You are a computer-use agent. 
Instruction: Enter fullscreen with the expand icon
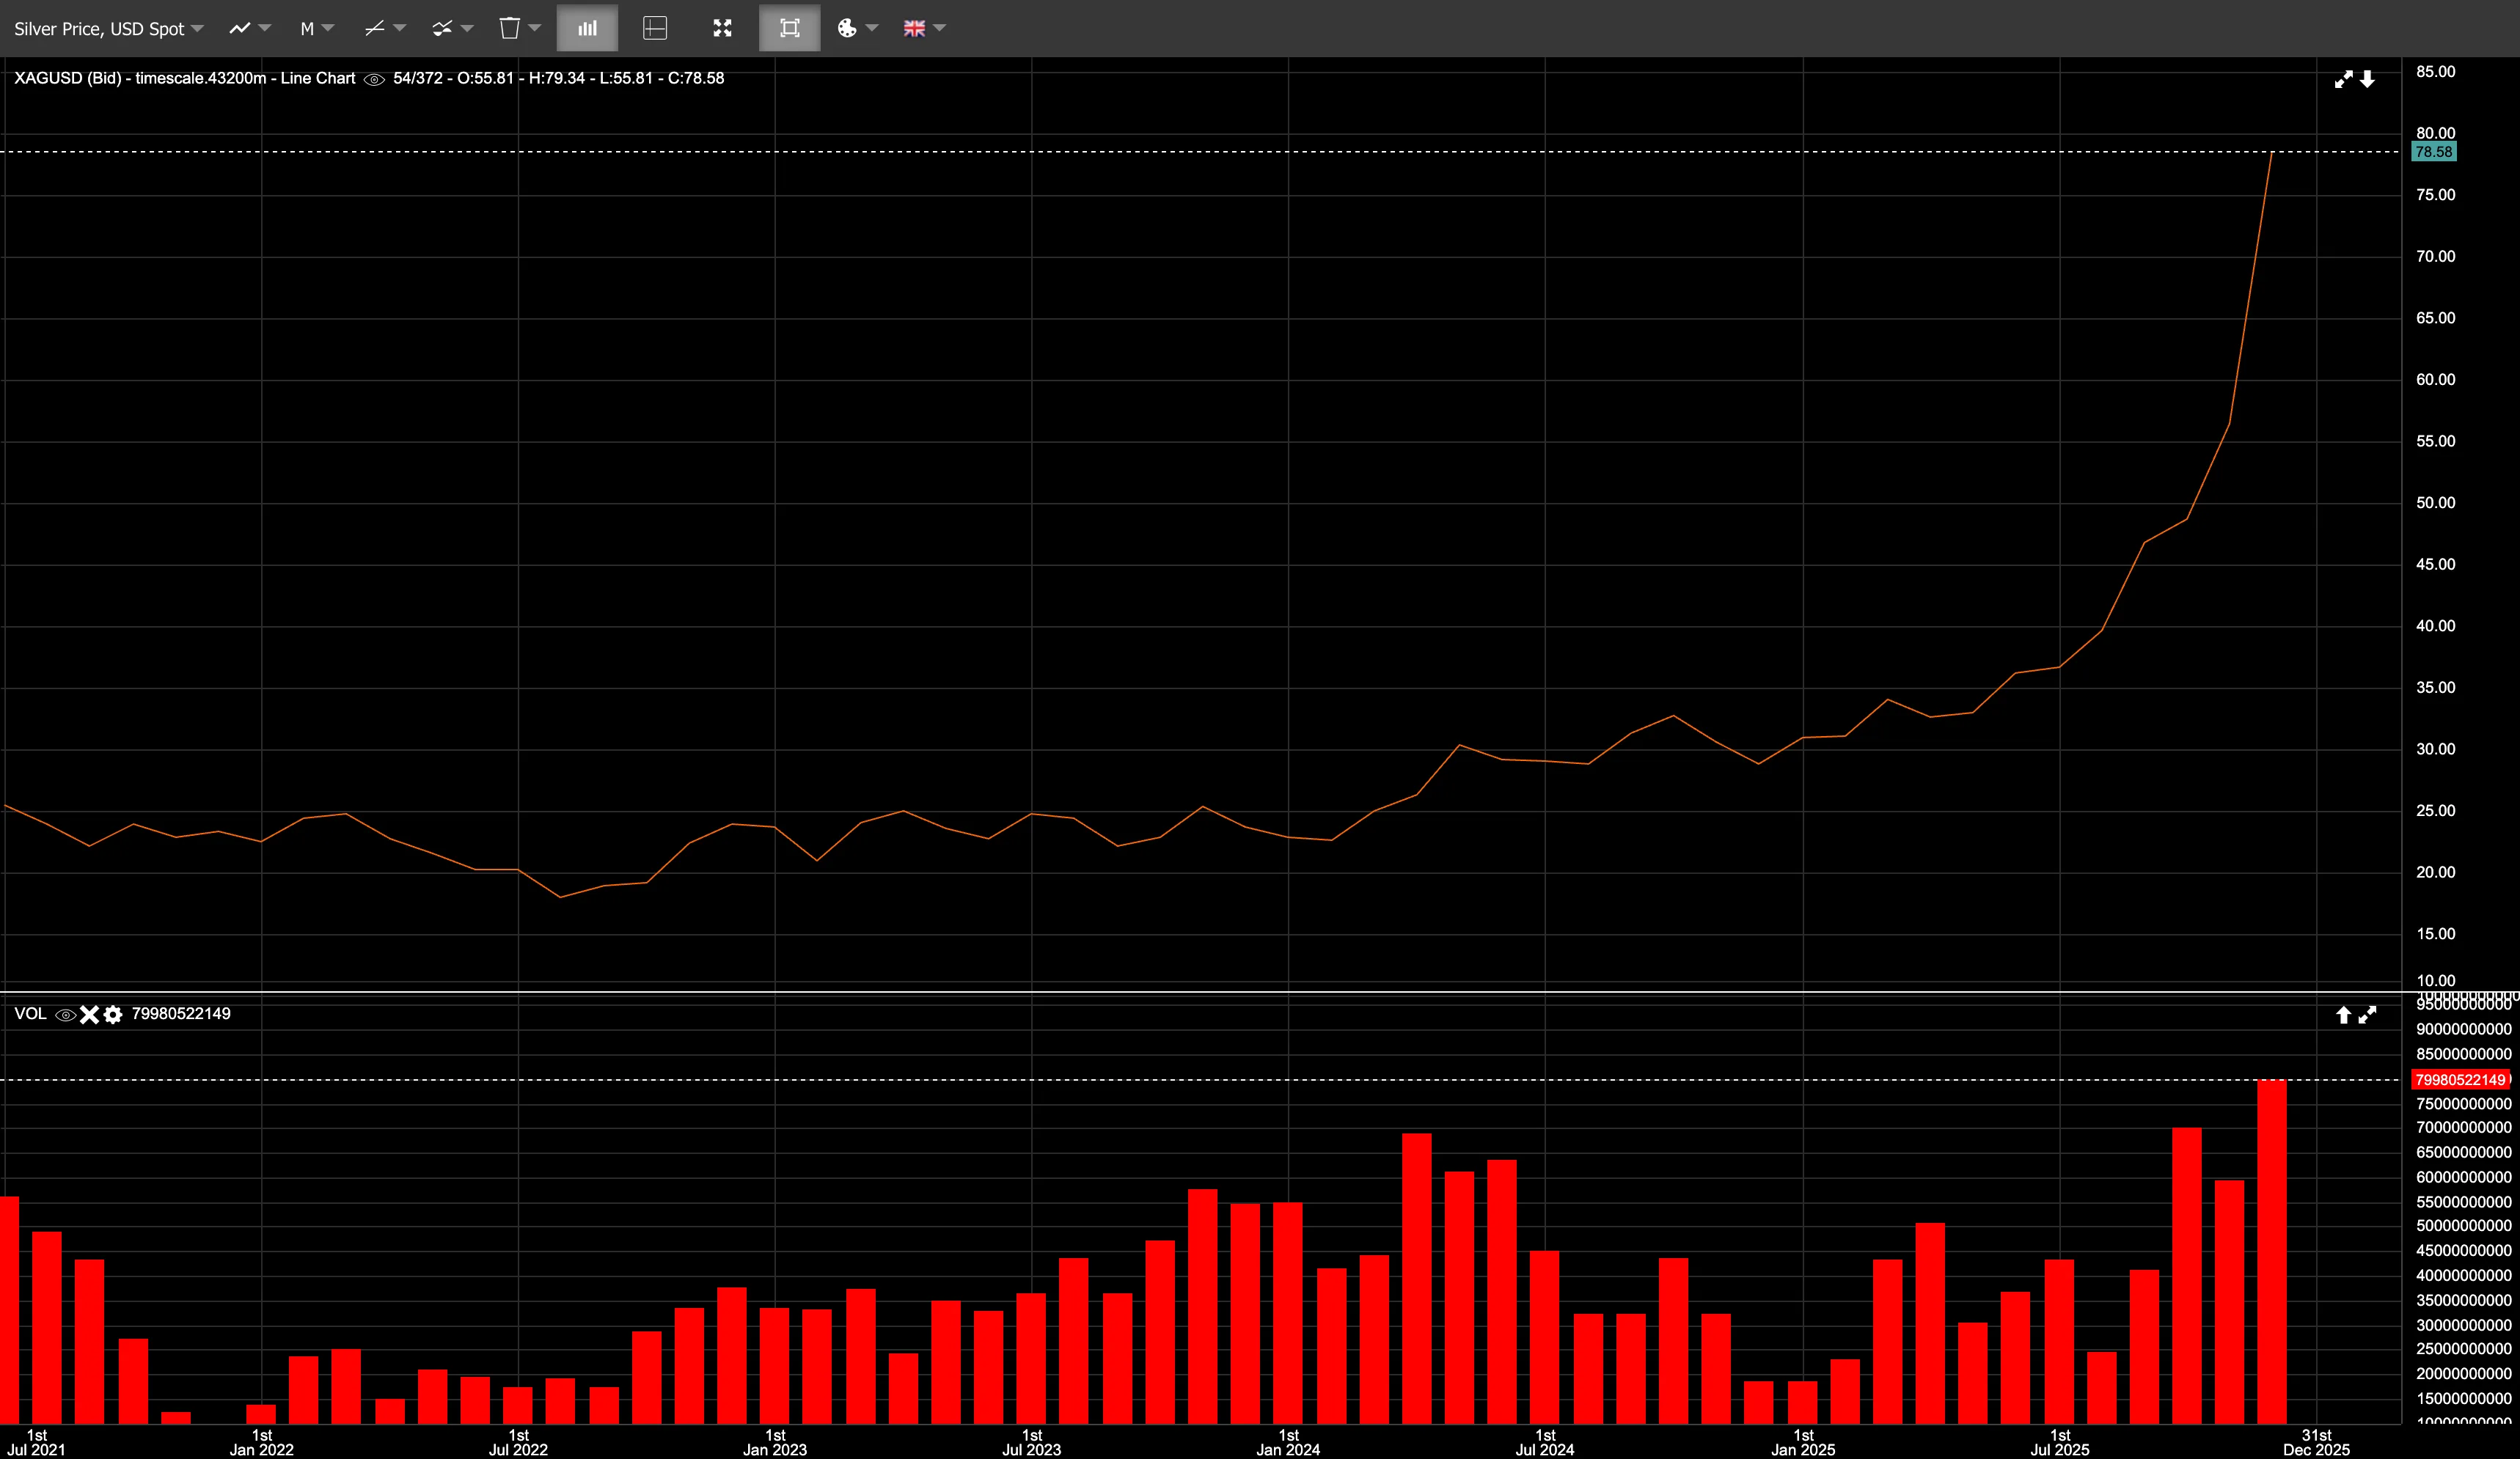pyautogui.click(x=722, y=28)
